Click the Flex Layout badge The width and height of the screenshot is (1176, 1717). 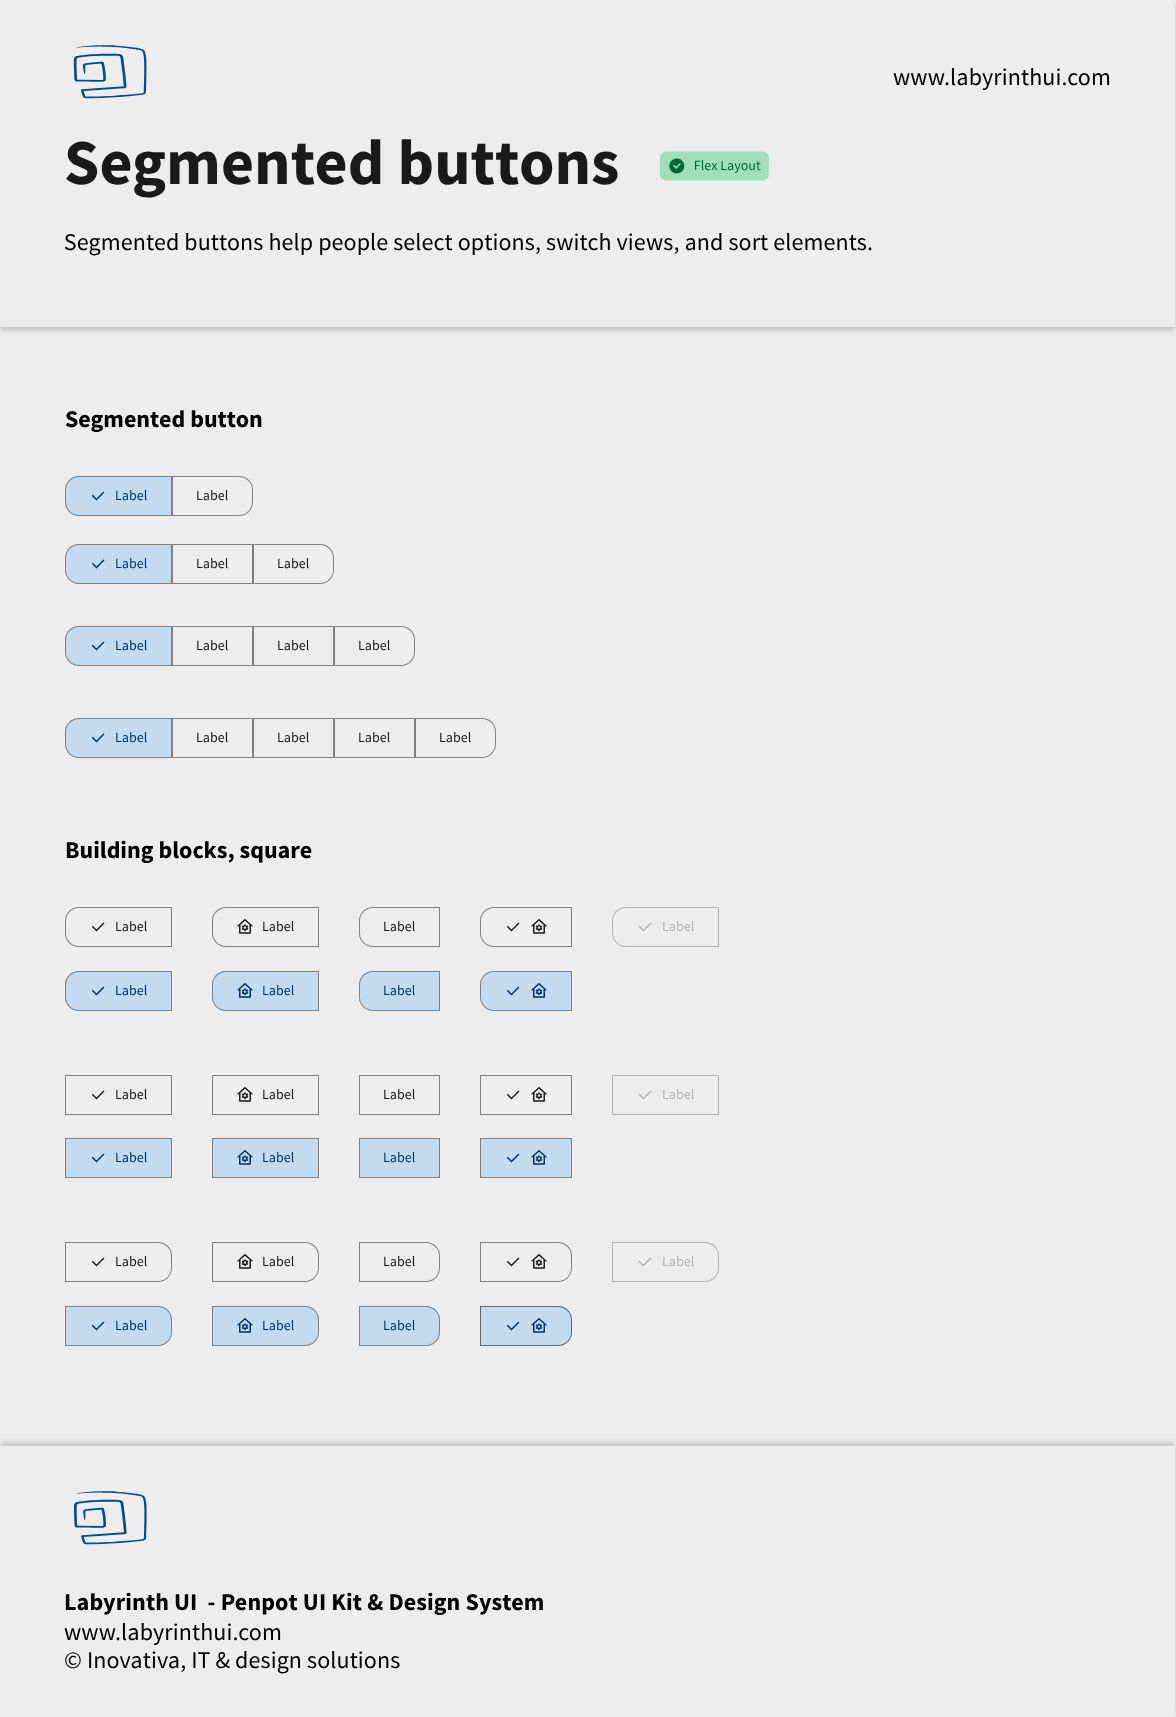(714, 166)
